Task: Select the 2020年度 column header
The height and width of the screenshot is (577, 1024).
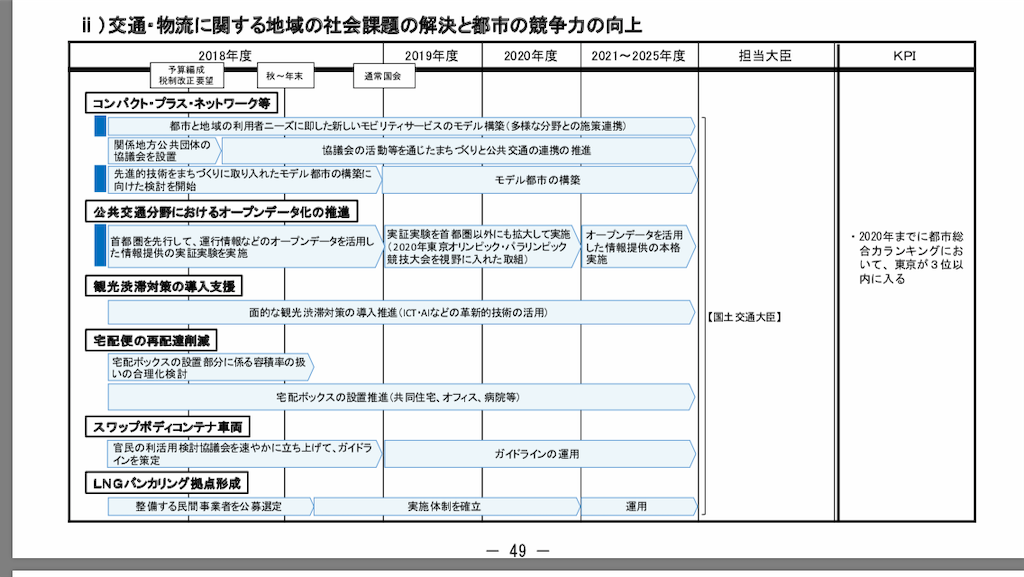Action: click(x=530, y=55)
